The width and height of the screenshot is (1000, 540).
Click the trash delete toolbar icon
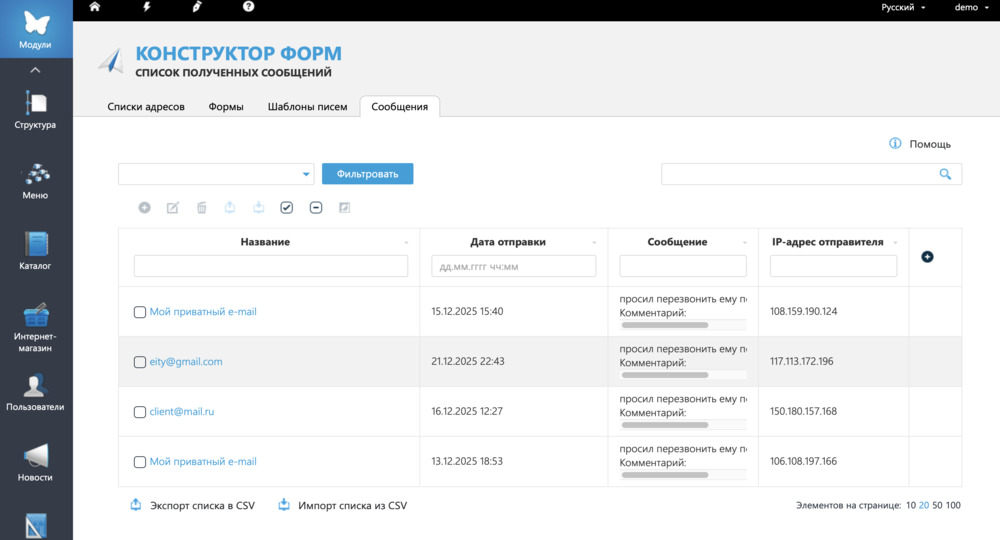(202, 207)
